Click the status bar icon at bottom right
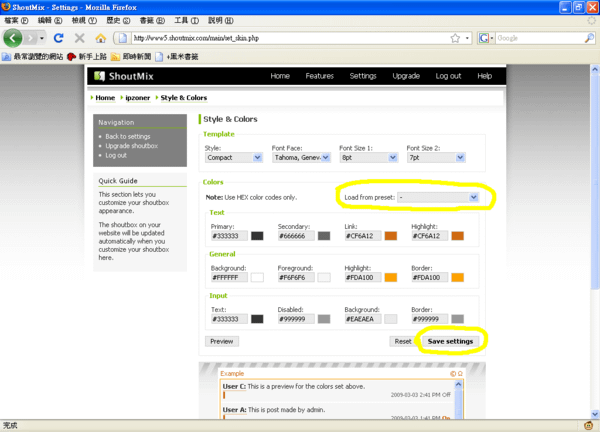600x432 pixels. (589, 425)
